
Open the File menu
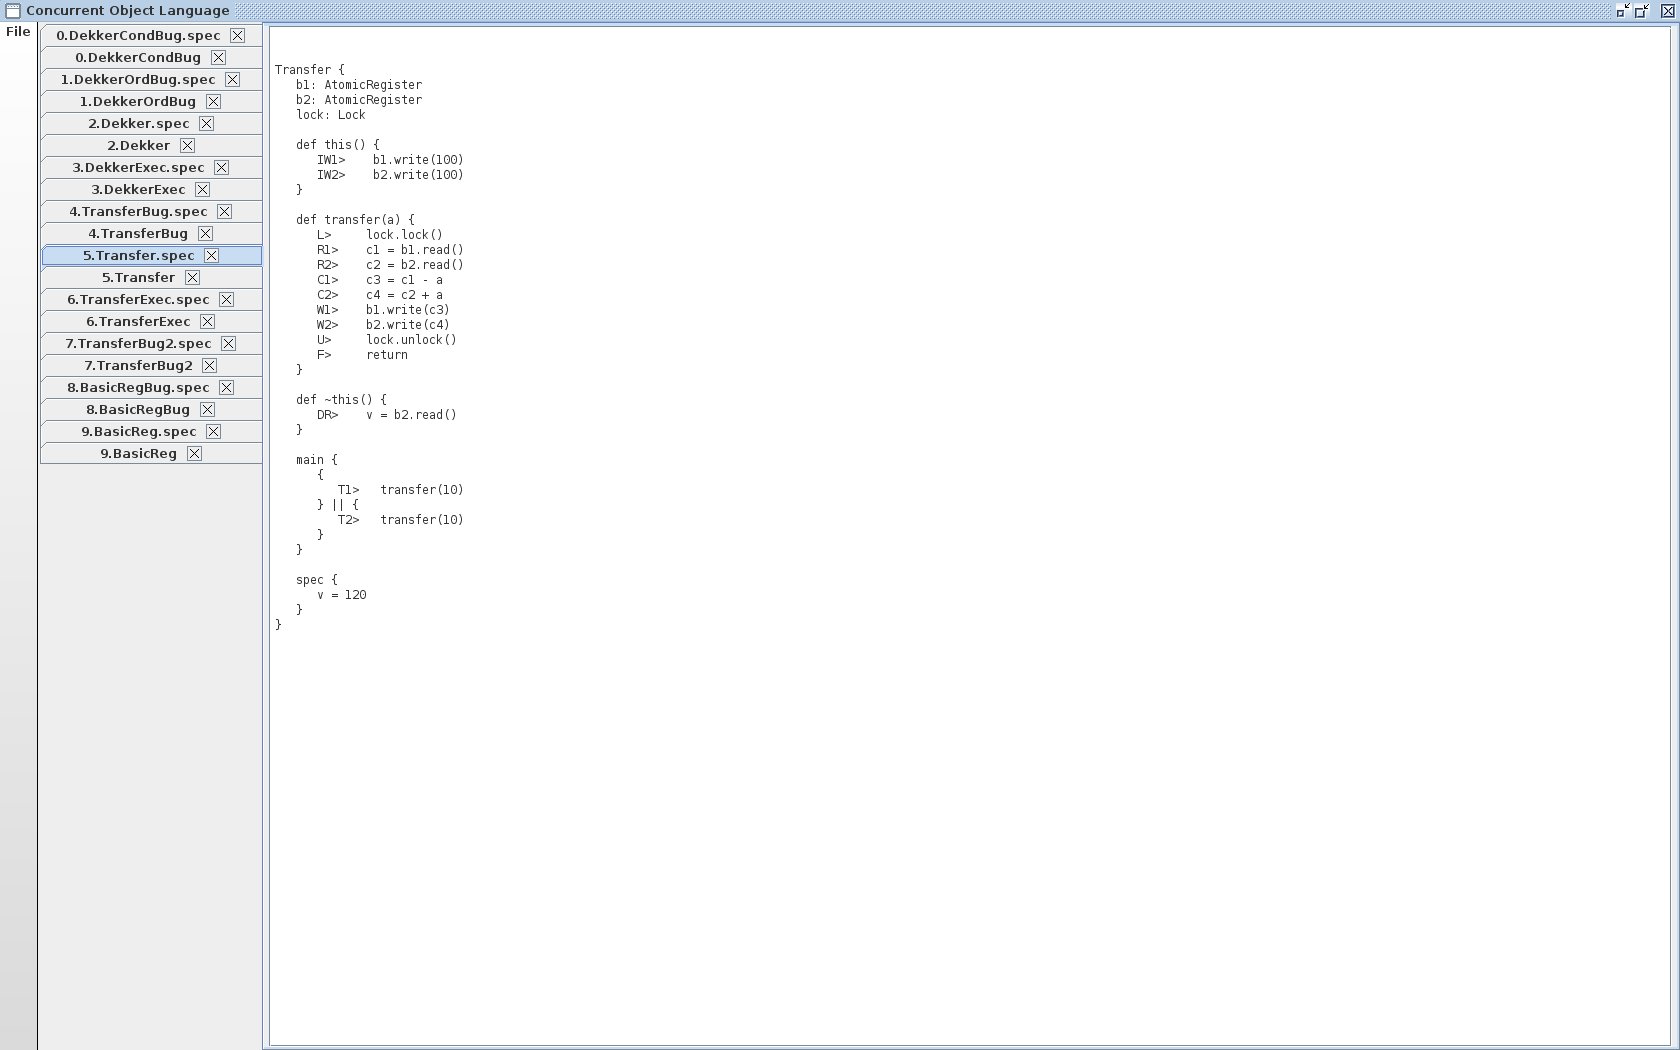pos(18,32)
